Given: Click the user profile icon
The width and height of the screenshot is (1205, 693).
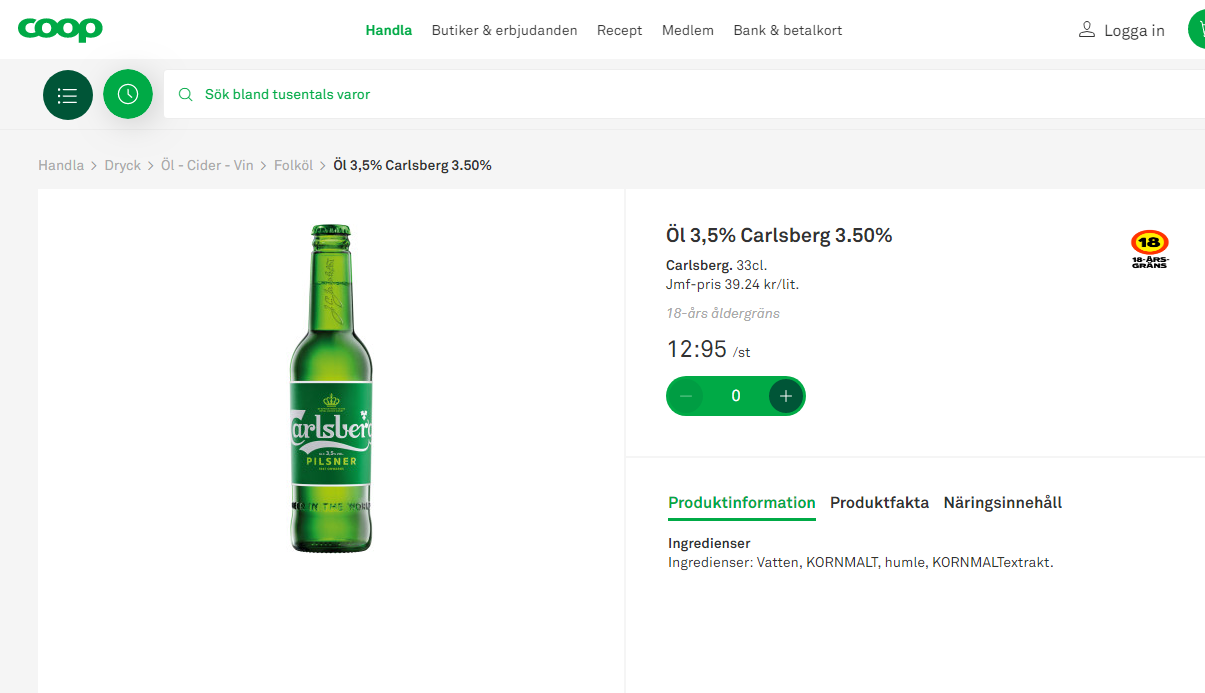Looking at the screenshot, I should [x=1087, y=30].
